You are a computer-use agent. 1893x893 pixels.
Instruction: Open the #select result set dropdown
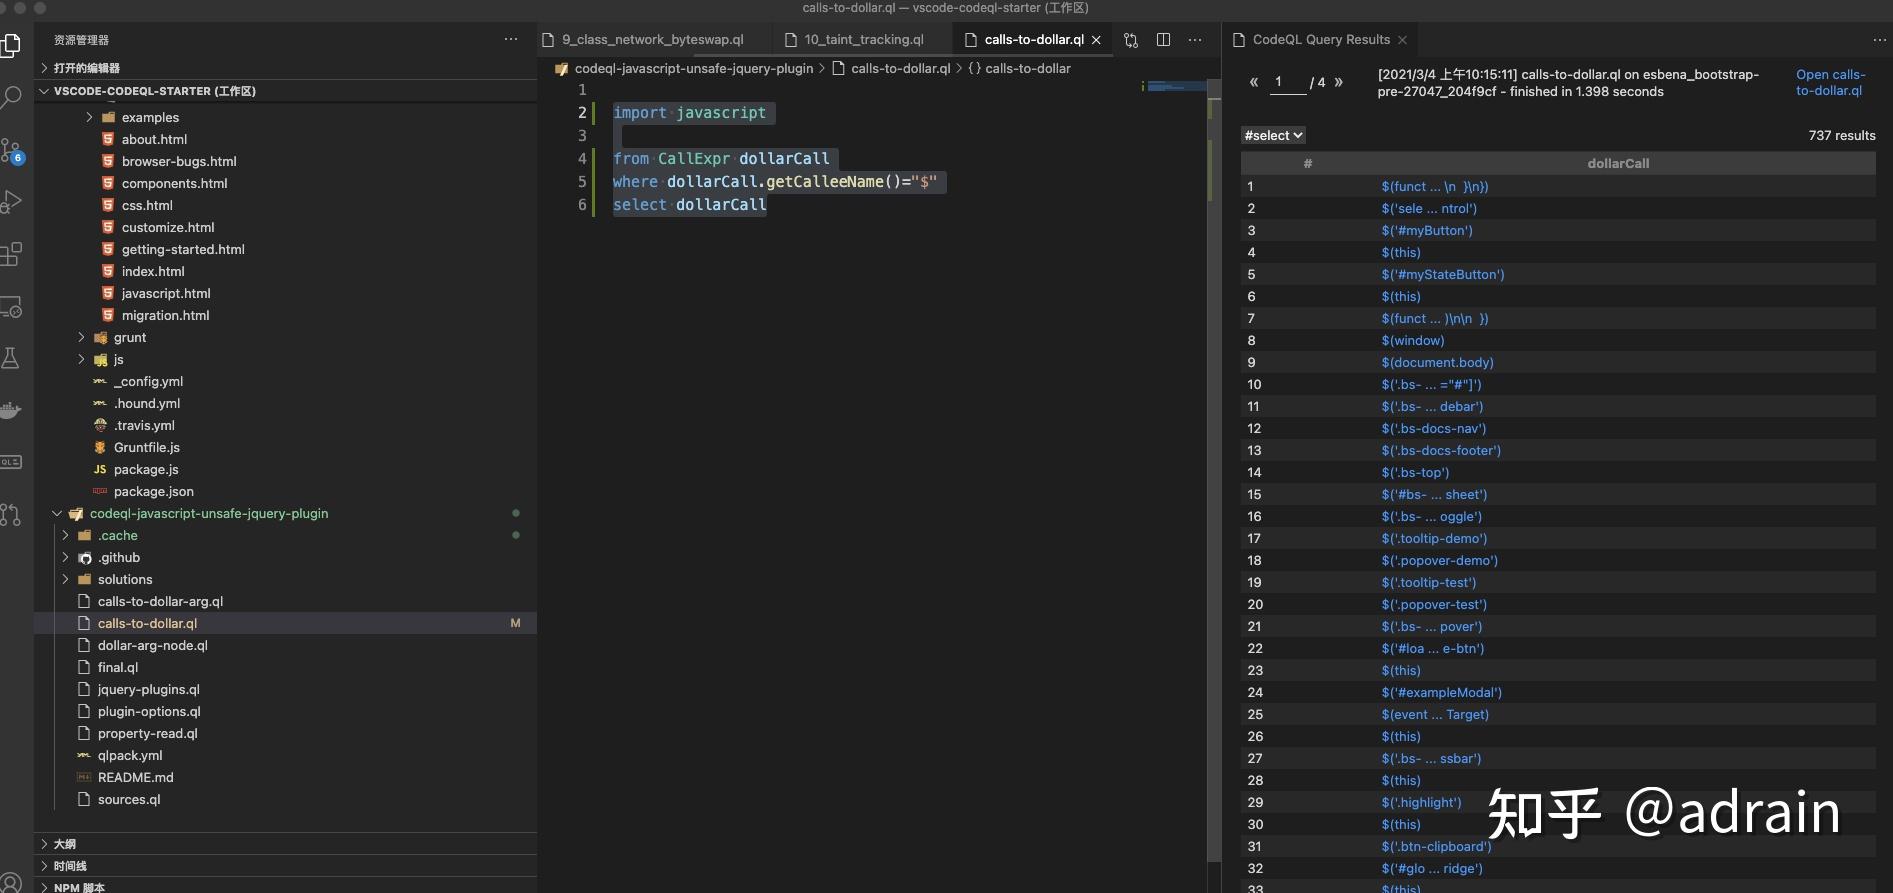1273,136
